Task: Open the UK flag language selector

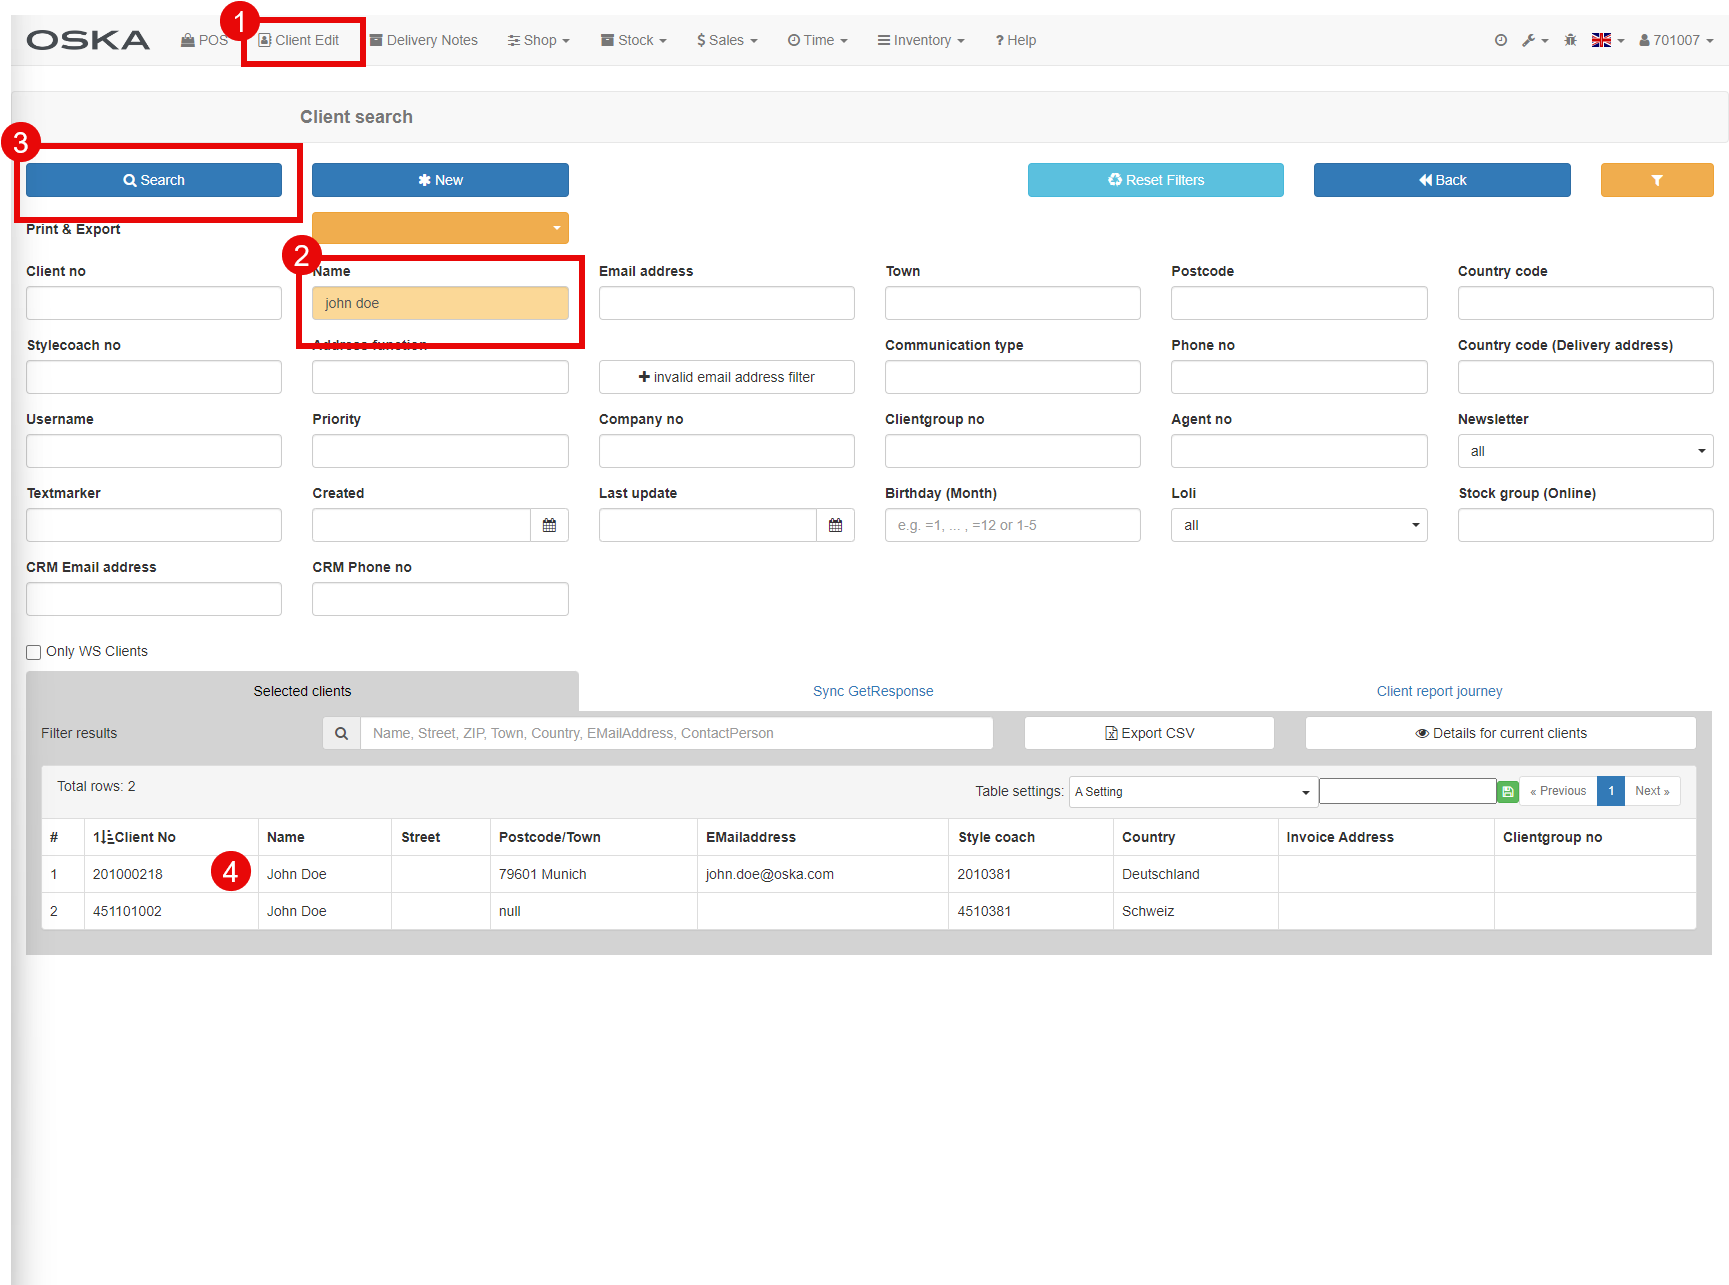Action: (1608, 40)
